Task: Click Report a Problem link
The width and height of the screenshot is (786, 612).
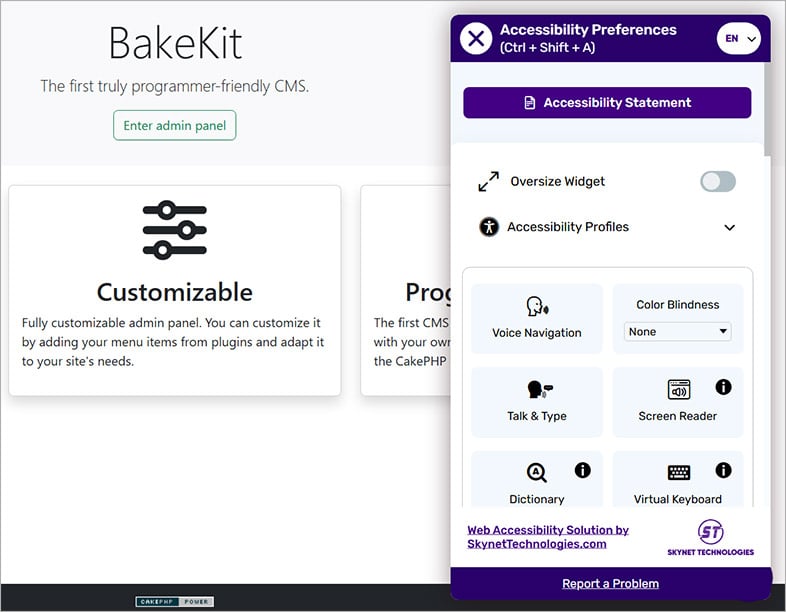Action: tap(610, 583)
